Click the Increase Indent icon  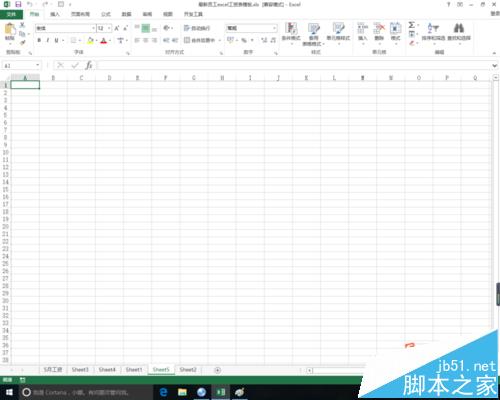click(x=175, y=40)
